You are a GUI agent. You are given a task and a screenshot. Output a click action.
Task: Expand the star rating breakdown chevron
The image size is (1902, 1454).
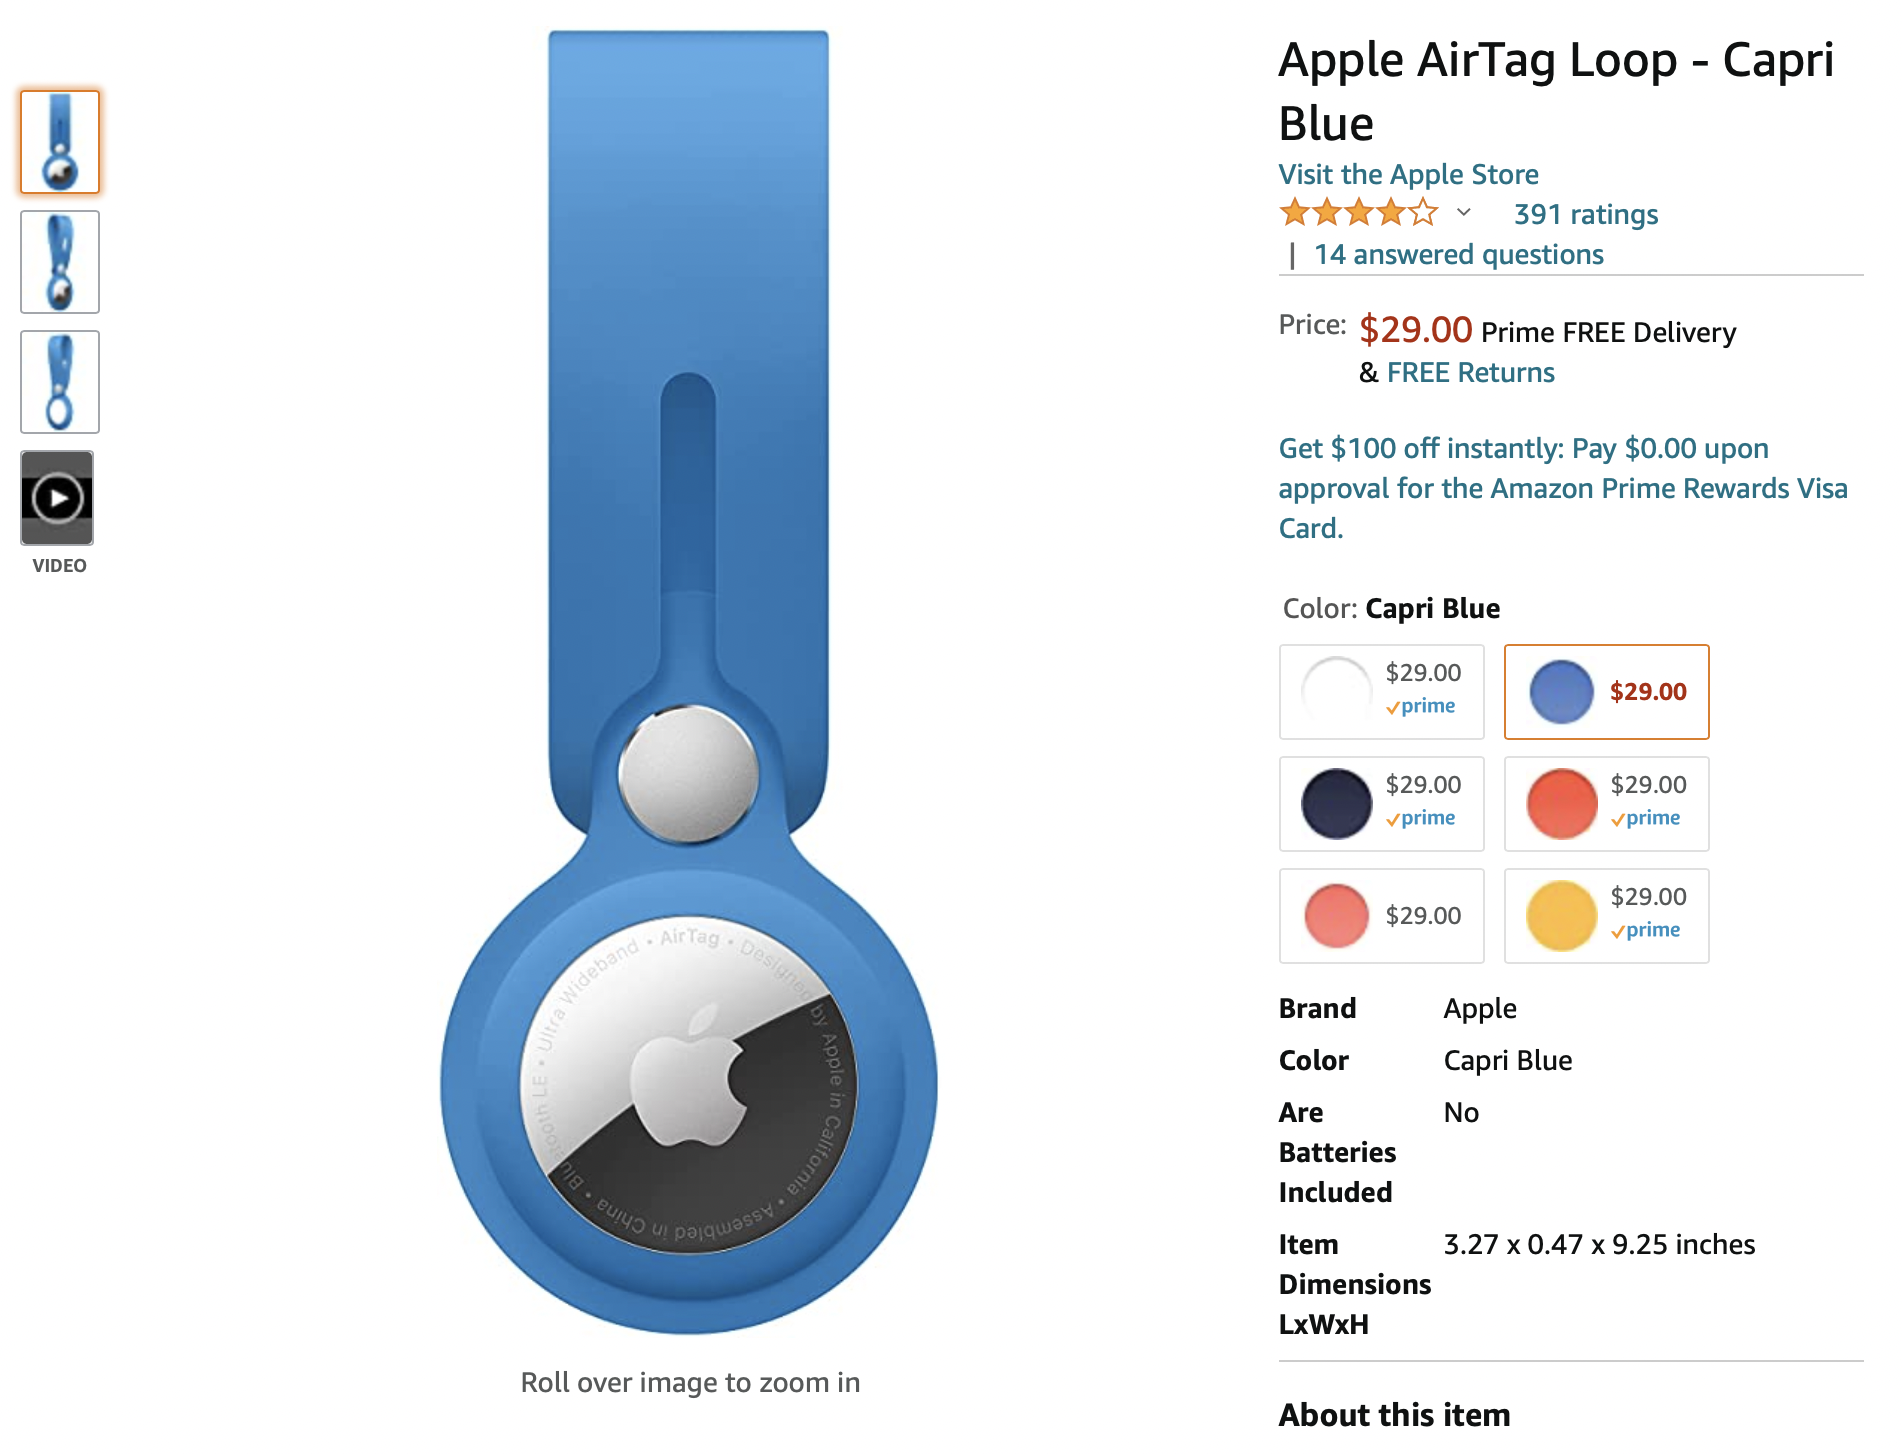coord(1463,213)
